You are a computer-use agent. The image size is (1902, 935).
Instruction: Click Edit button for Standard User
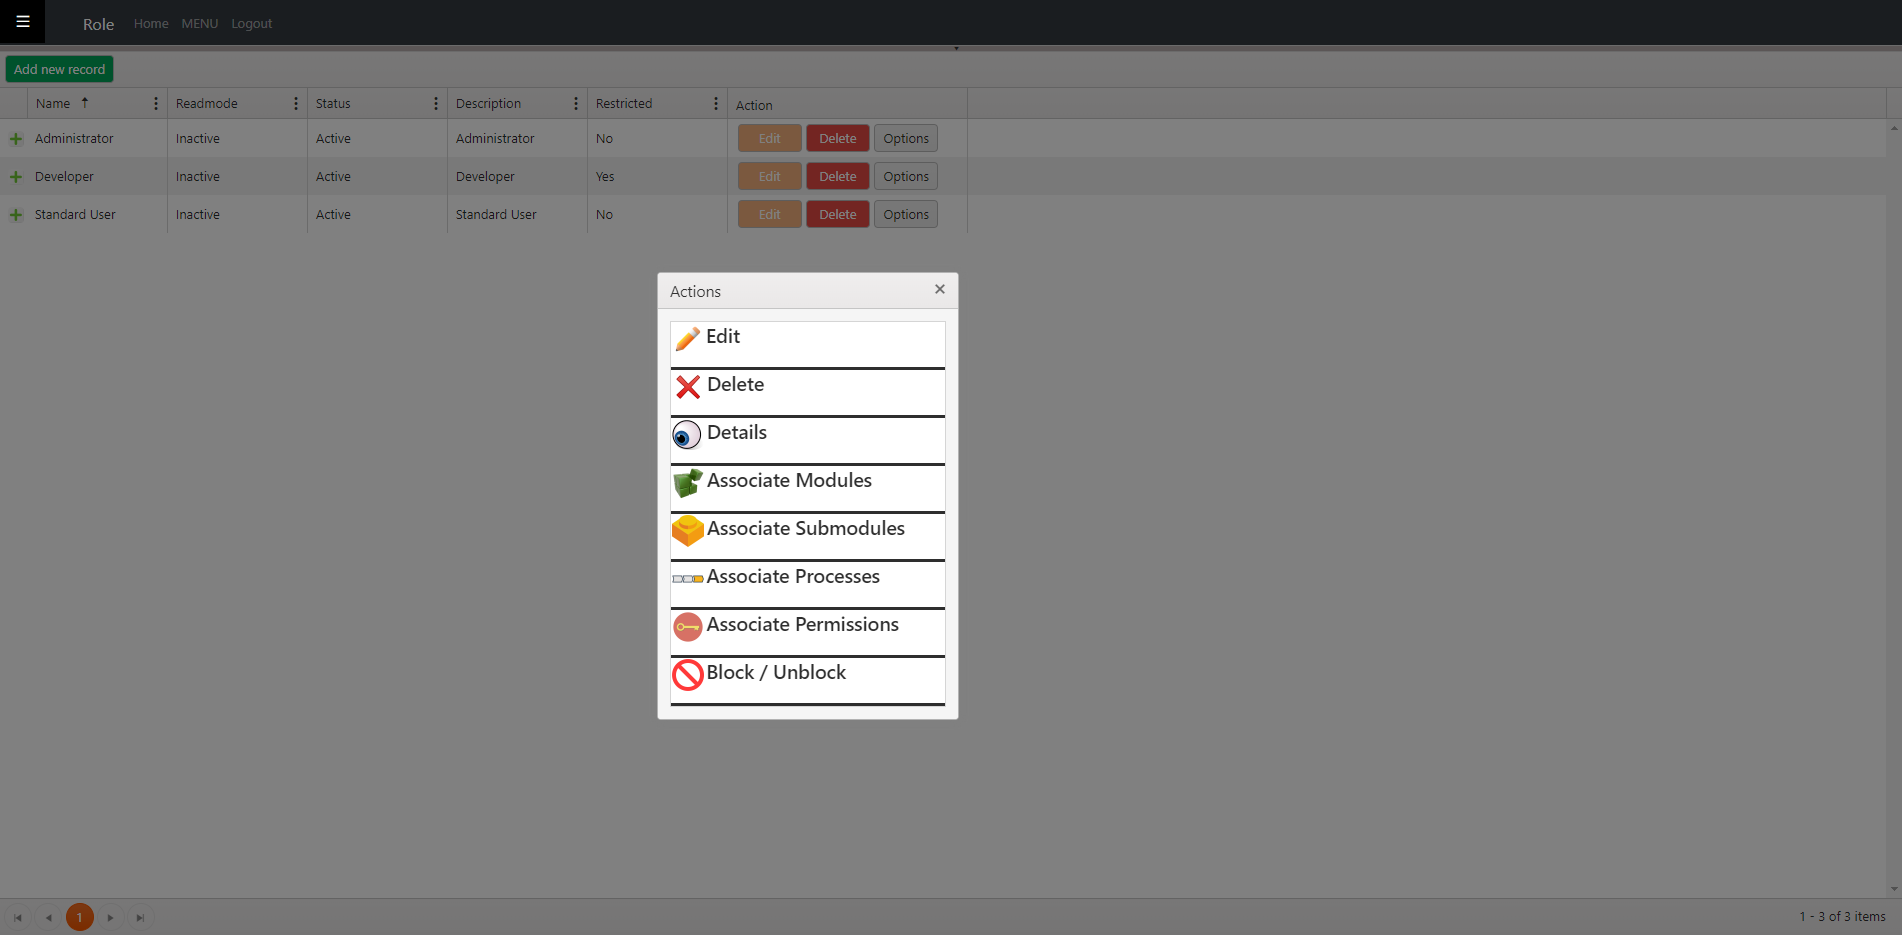[x=770, y=215]
